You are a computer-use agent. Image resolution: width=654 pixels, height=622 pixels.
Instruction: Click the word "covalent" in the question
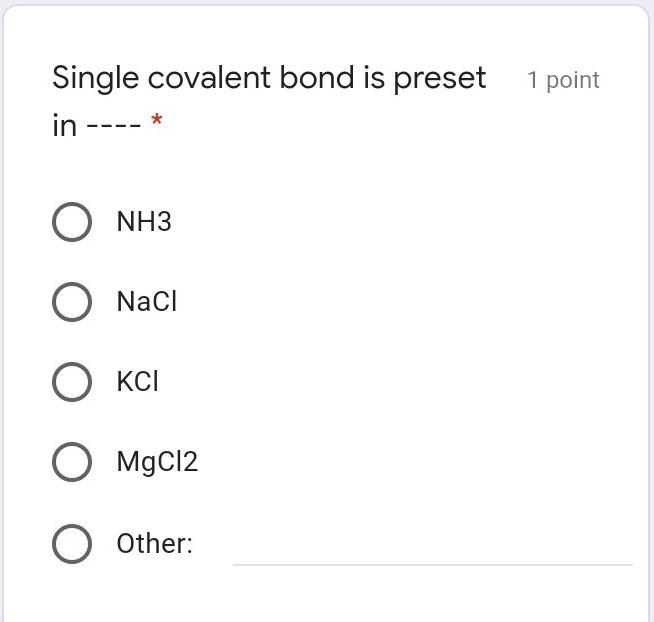click(206, 78)
